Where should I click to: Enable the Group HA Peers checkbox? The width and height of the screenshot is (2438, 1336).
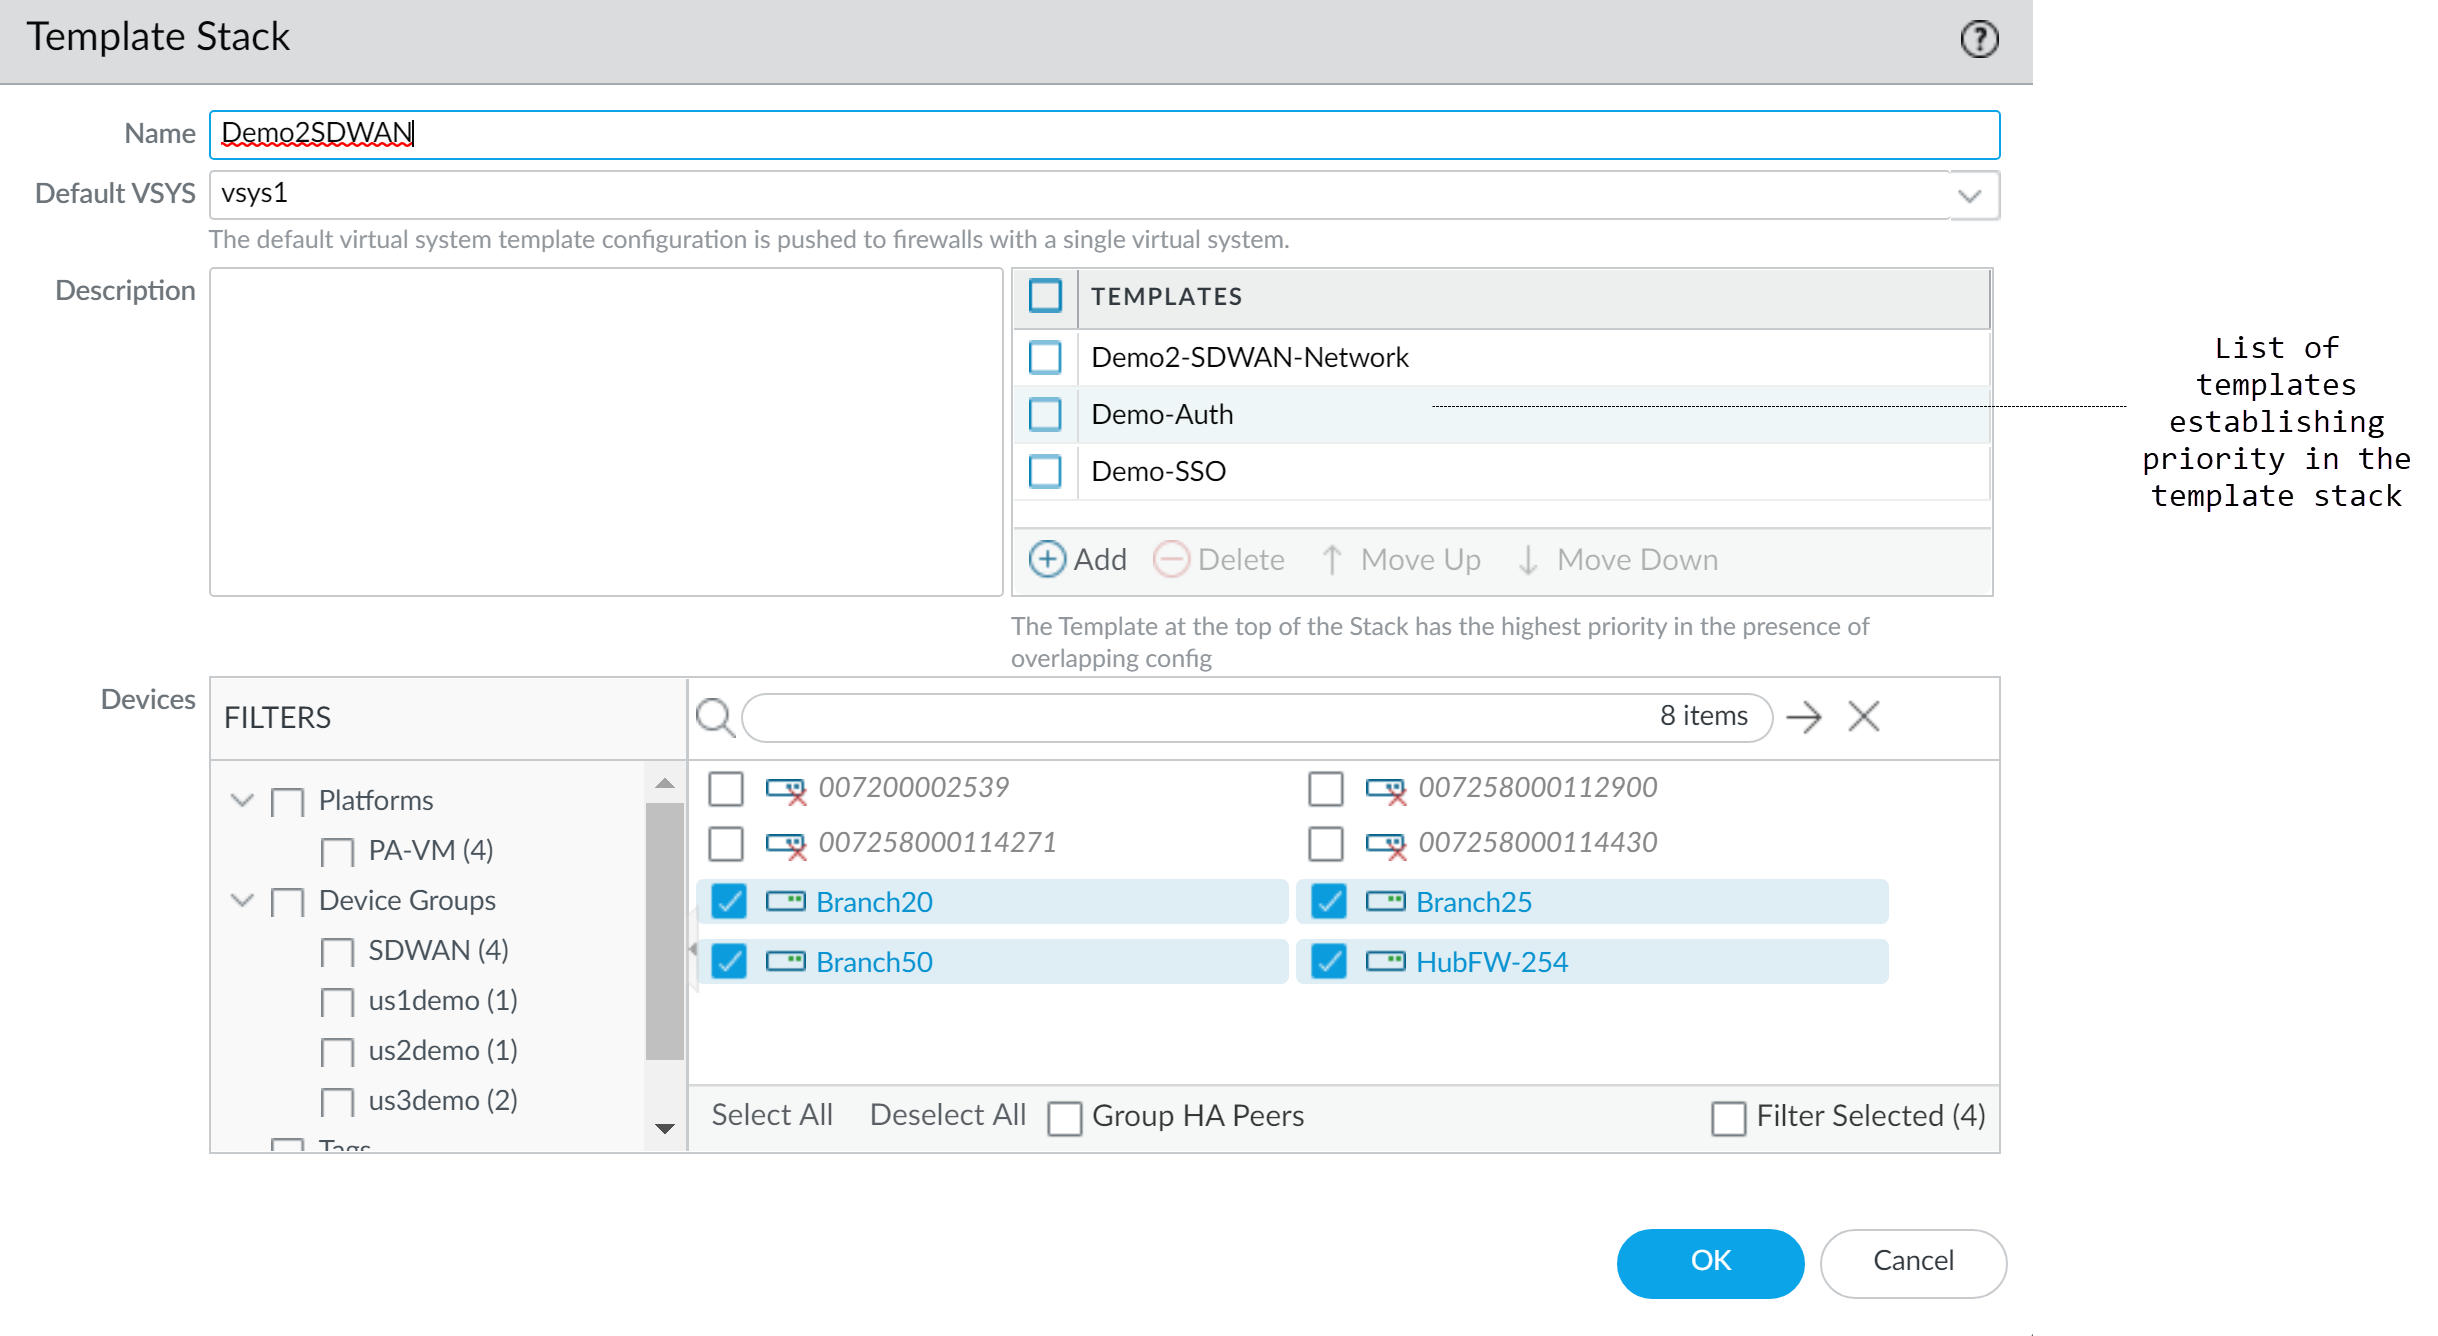tap(1064, 1117)
